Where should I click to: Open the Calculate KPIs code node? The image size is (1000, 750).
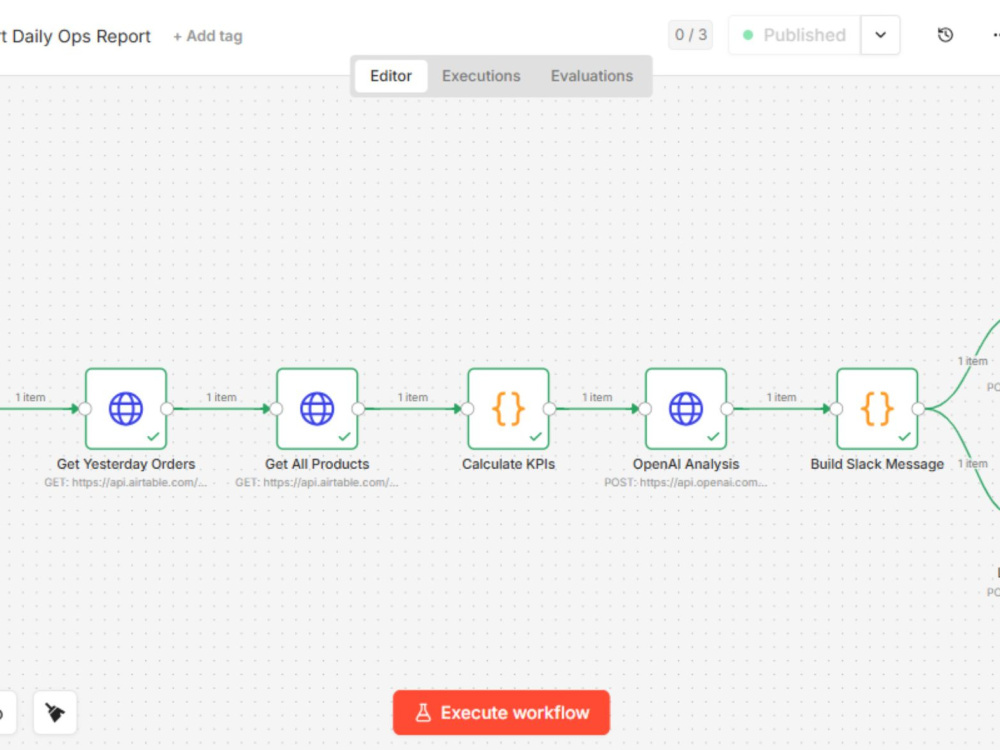pos(508,409)
